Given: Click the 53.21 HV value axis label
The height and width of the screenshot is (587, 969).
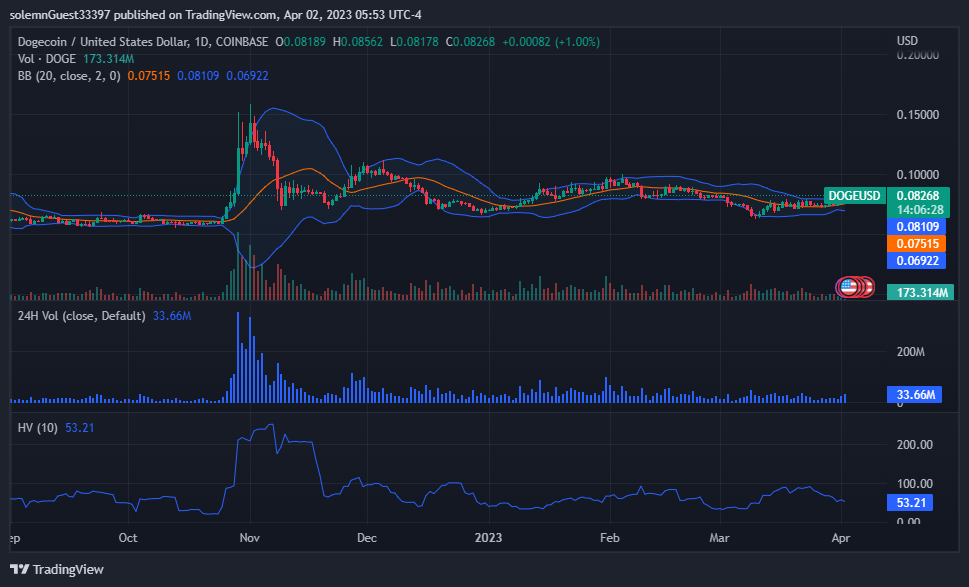Looking at the screenshot, I should click(x=911, y=503).
